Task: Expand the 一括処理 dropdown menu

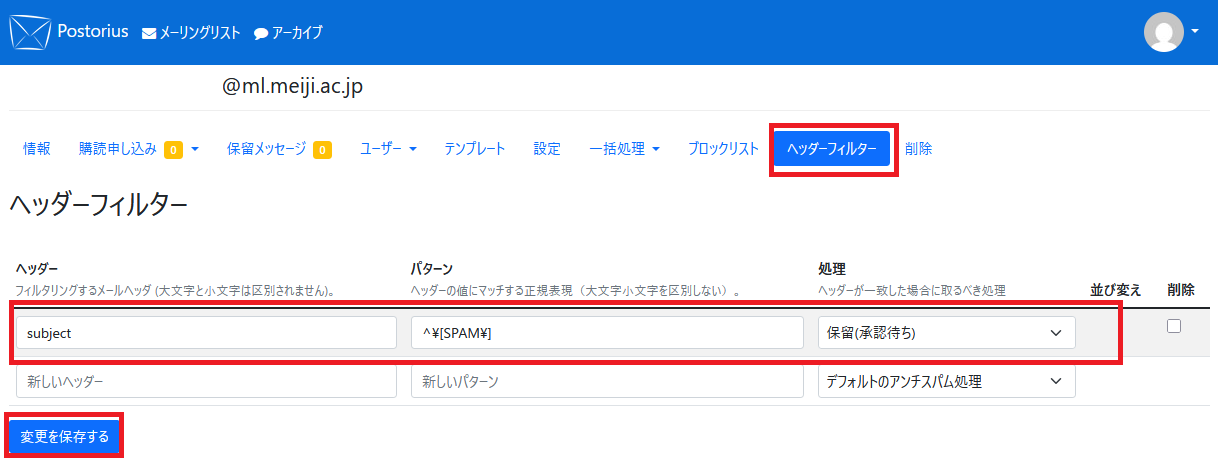Action: tap(656, 149)
